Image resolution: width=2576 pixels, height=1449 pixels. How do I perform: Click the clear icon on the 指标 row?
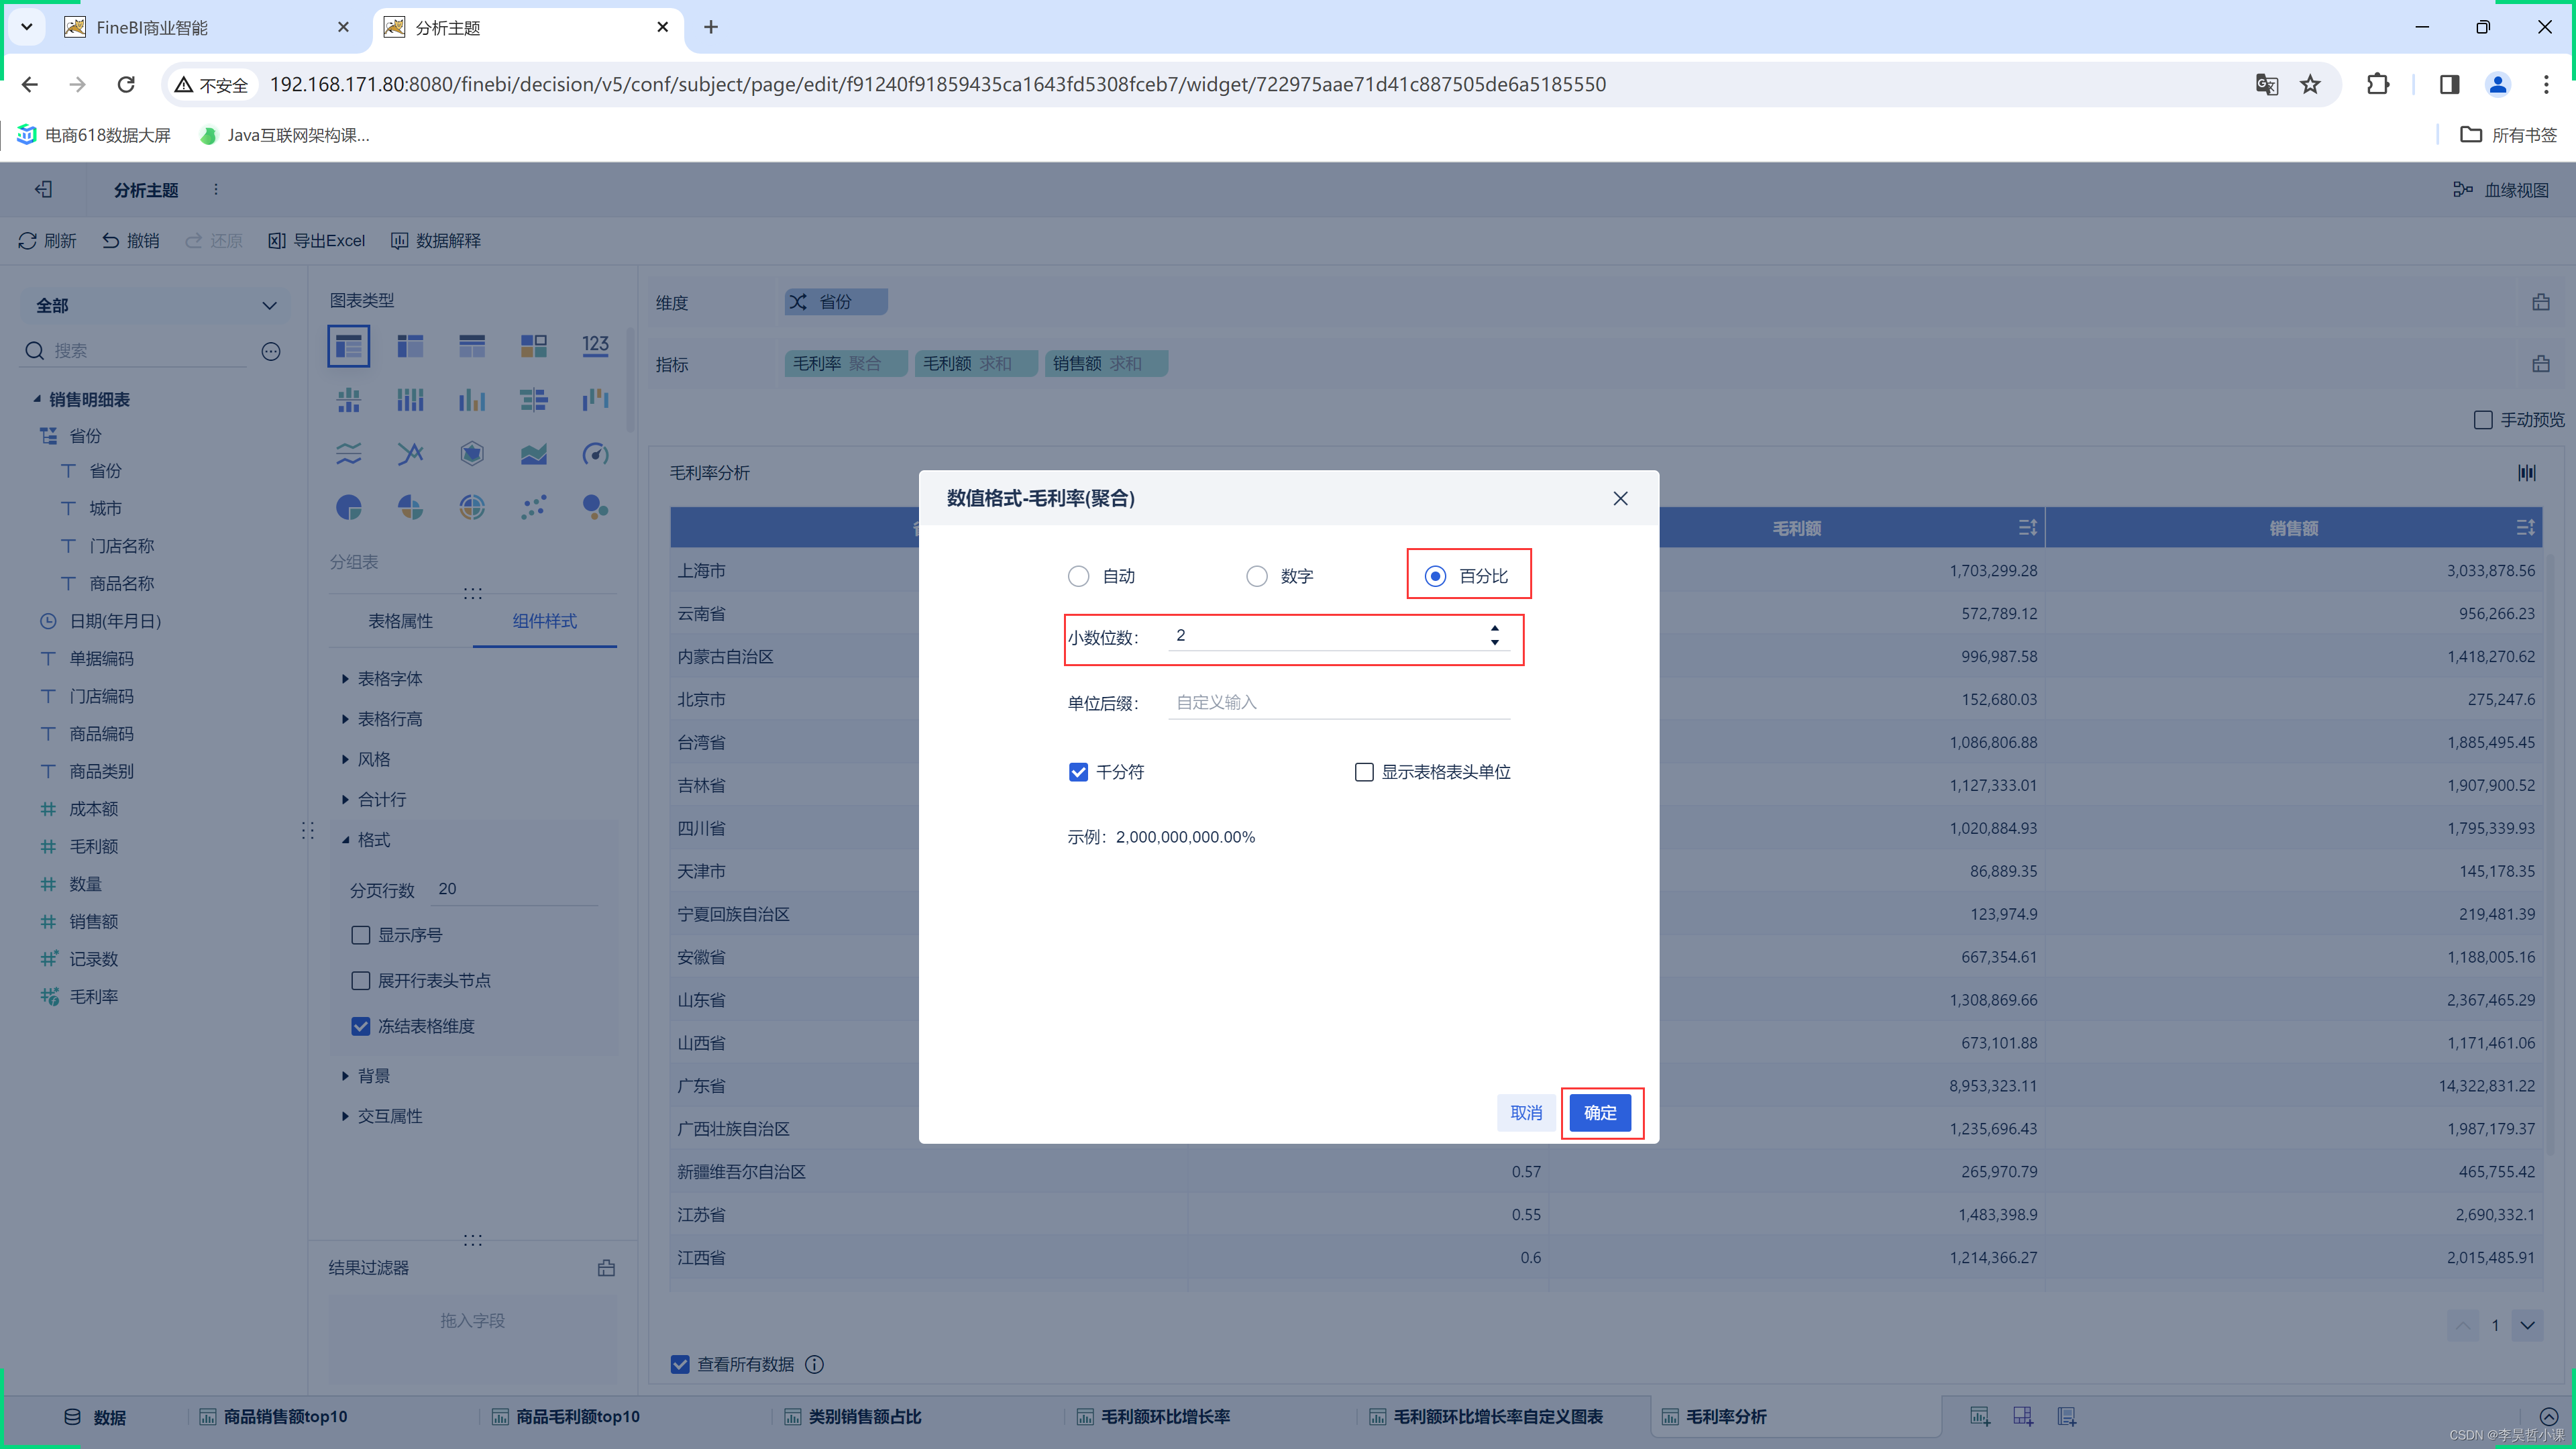[x=2541, y=364]
